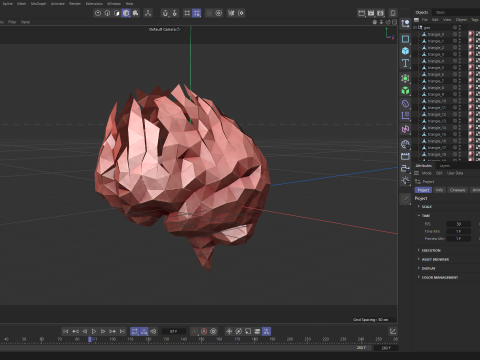Image resolution: width=480 pixels, height=360 pixels.
Task: Click the hierarchy axis tool icon in toolbar
Action: click(148, 13)
